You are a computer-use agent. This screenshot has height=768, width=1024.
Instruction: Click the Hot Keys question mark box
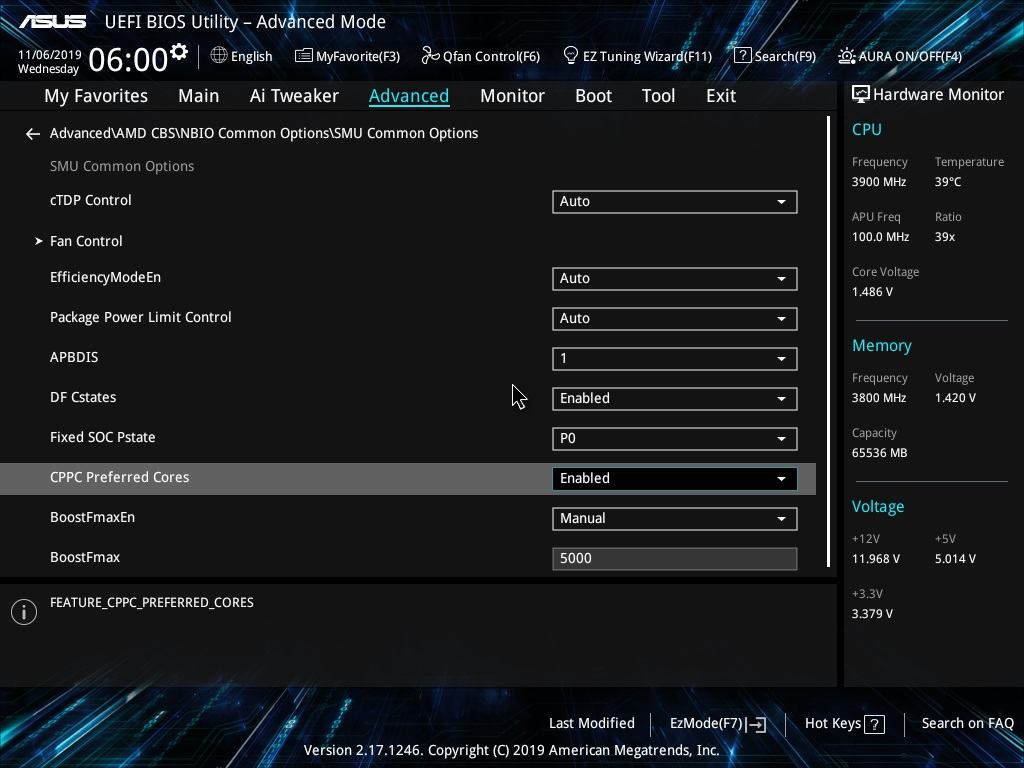point(874,724)
